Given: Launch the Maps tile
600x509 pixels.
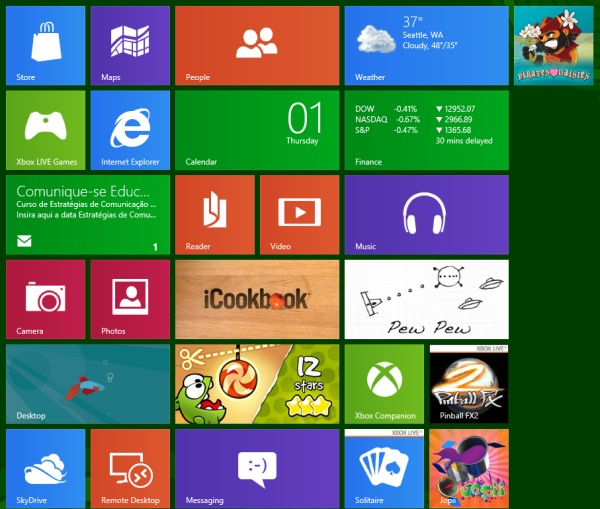Looking at the screenshot, I should point(130,46).
